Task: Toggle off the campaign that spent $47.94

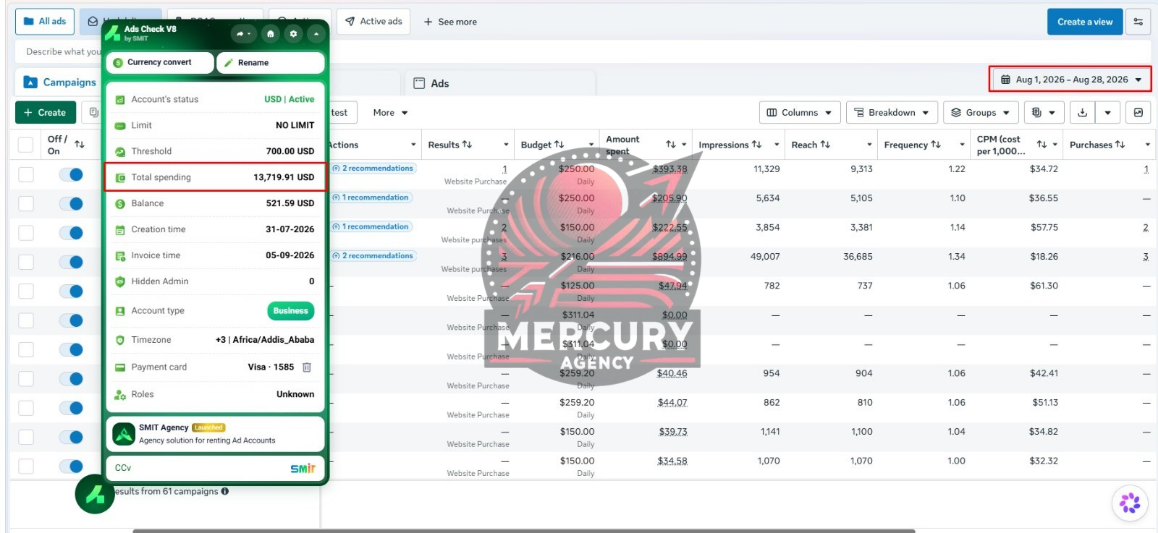Action: (x=71, y=291)
